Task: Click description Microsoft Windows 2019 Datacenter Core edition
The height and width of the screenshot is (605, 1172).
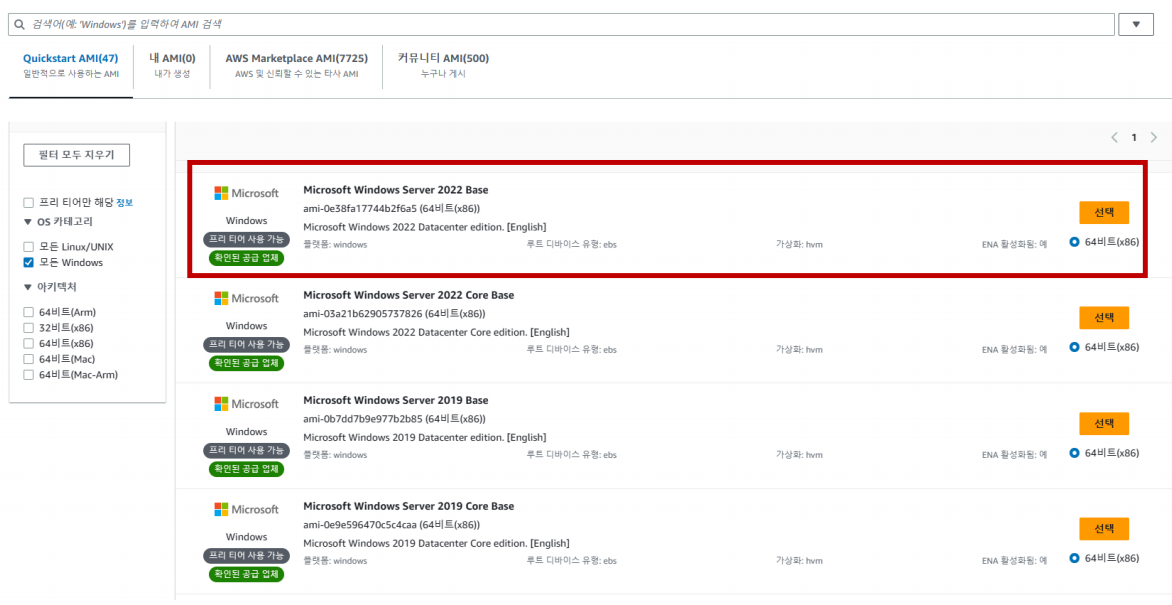Action: coord(437,543)
